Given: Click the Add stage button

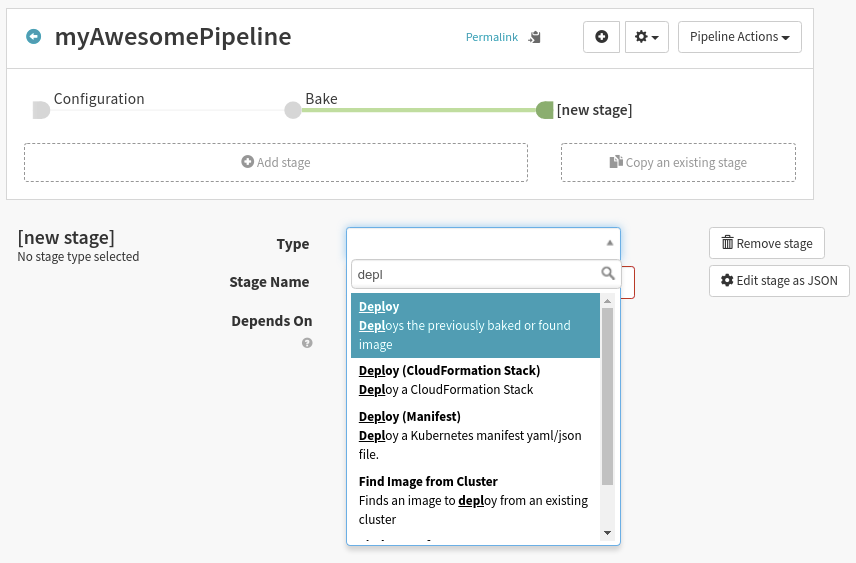Looking at the screenshot, I should coord(276,162).
